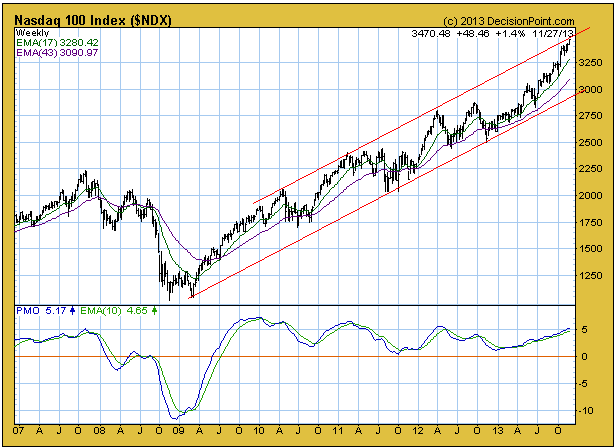Click the last price value 3470.48

(x=430, y=33)
